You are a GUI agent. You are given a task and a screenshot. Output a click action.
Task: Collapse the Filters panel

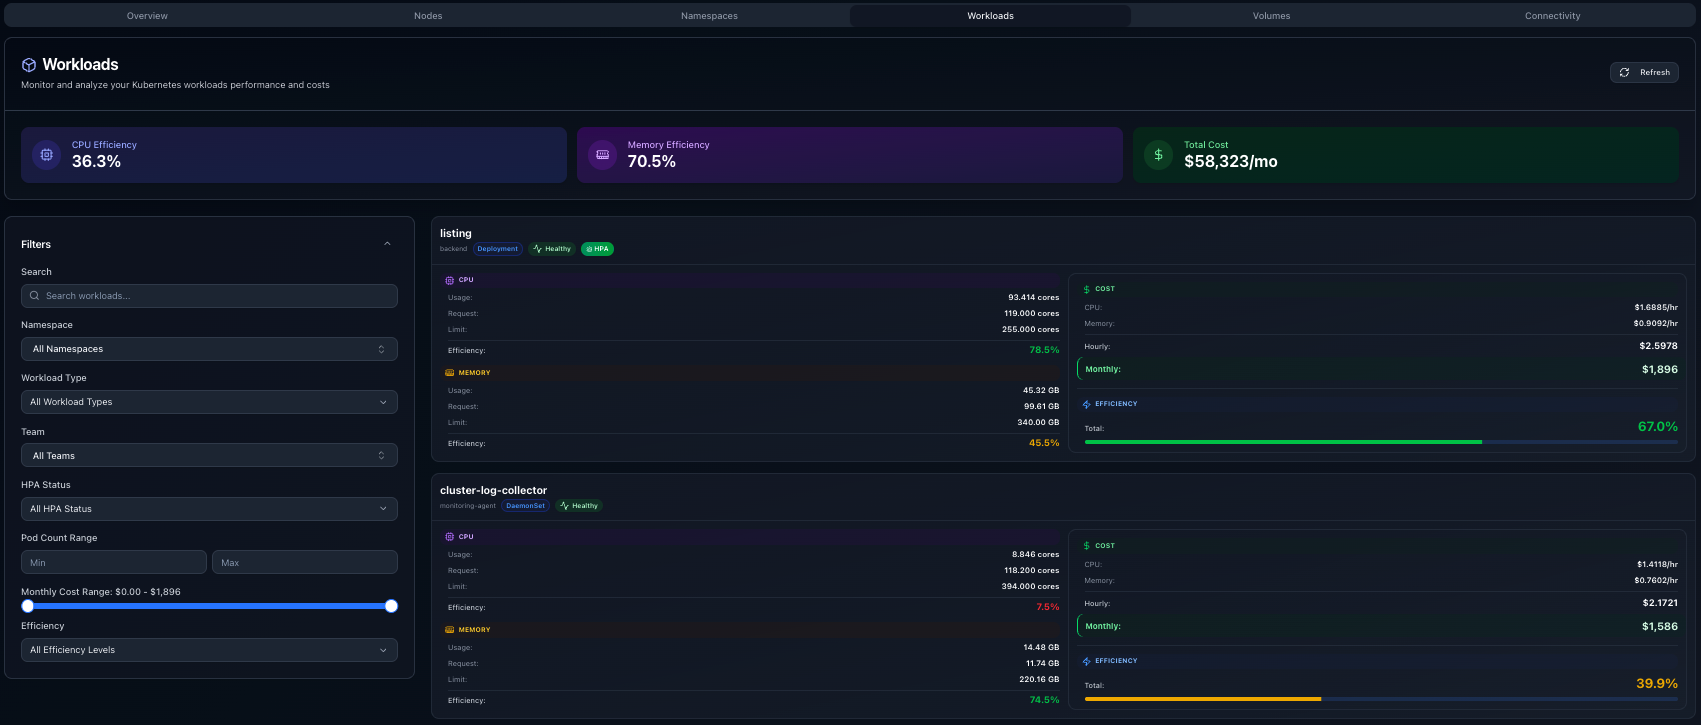point(387,244)
